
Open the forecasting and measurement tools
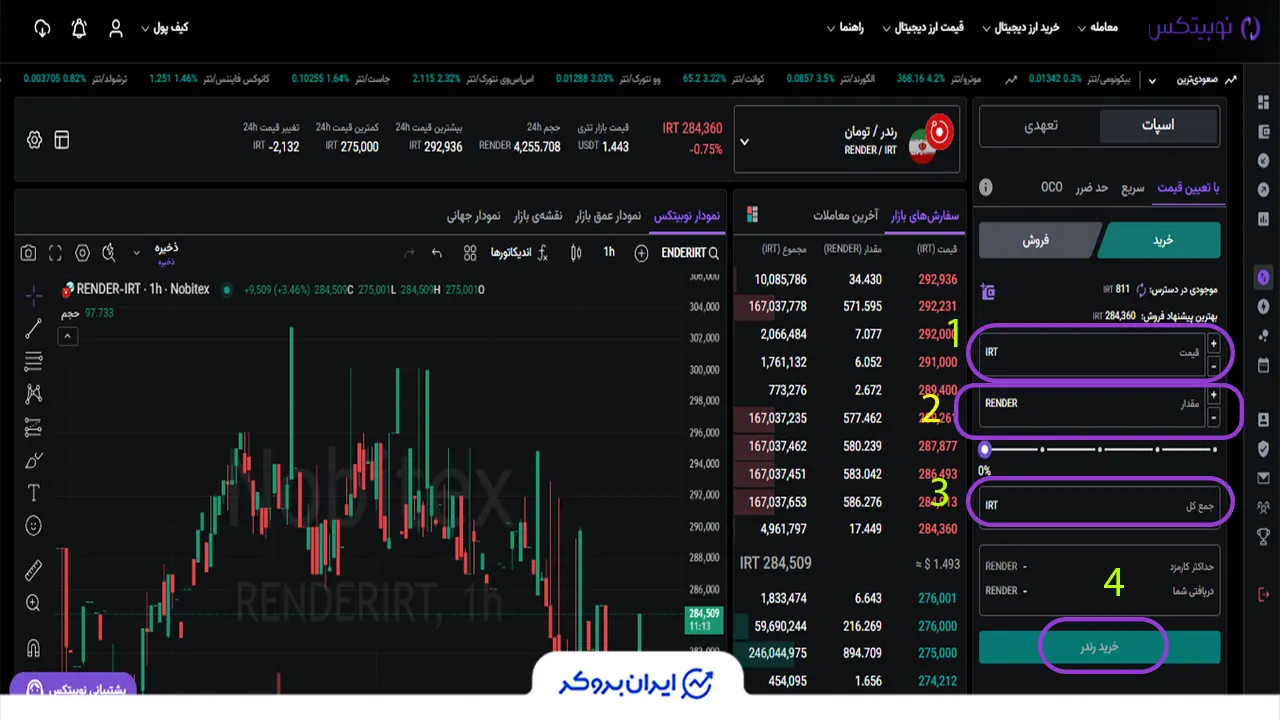pos(34,427)
